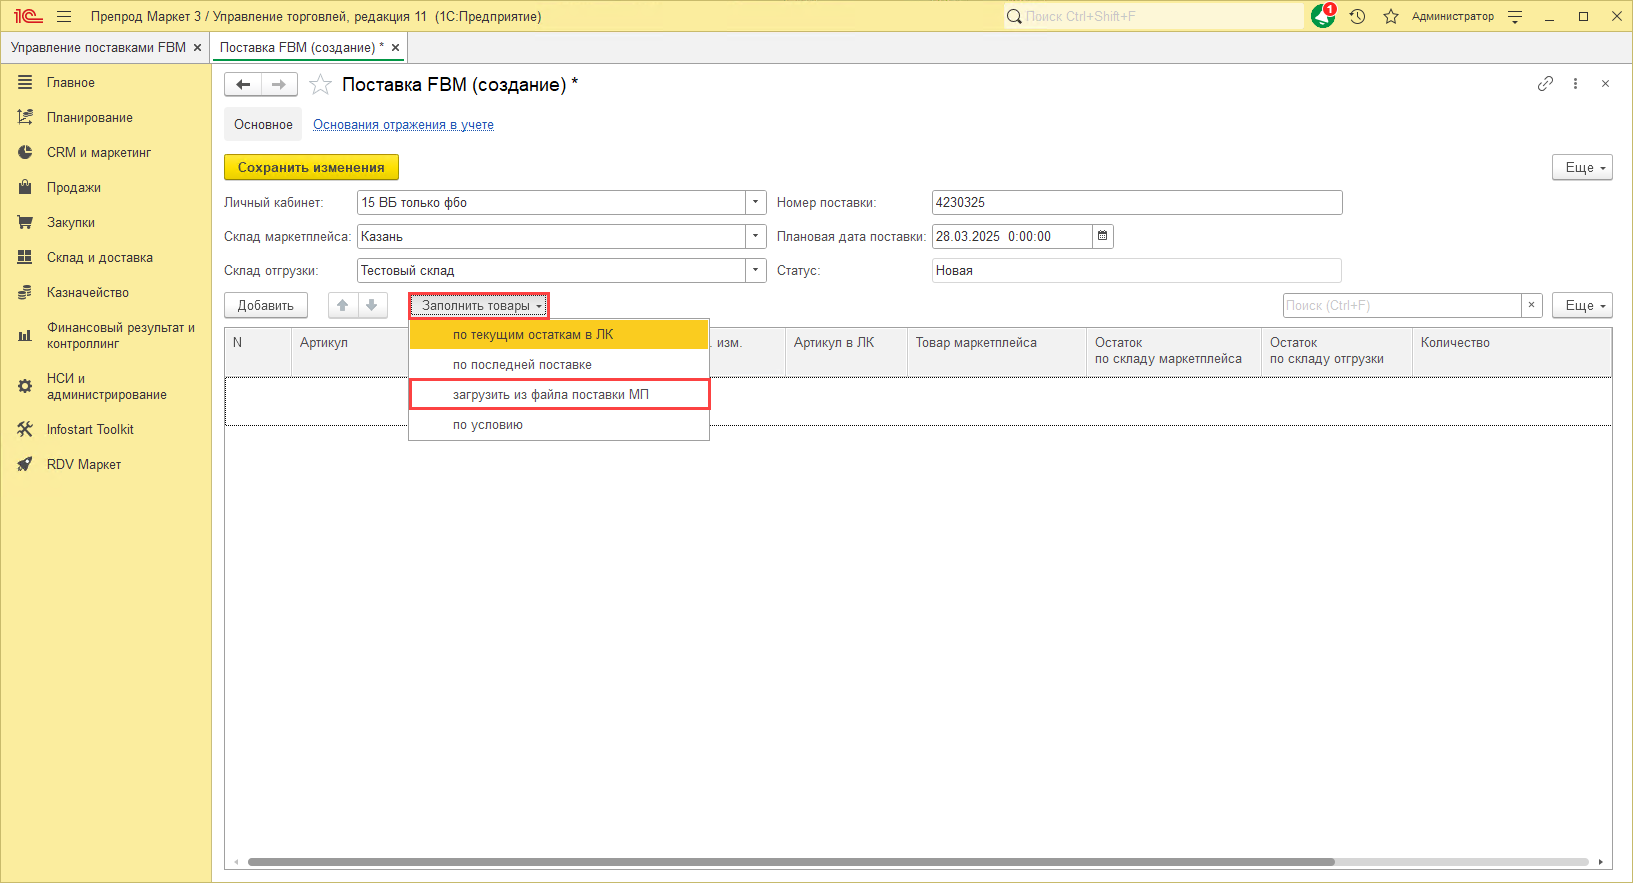Open calendar picker for planned delivery date
This screenshot has width=1633, height=883.
pos(1103,236)
